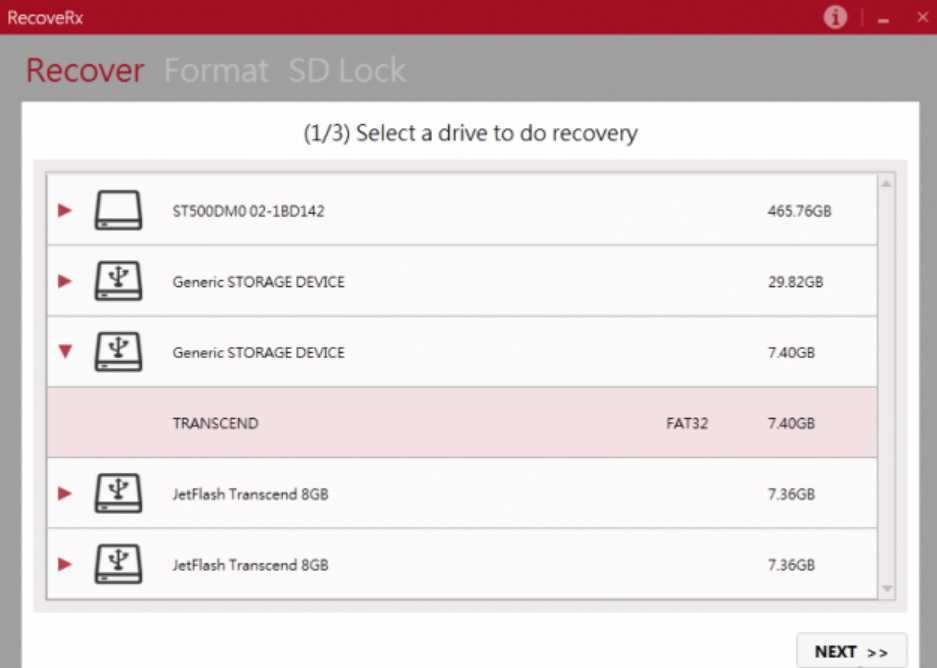Switch to the Format tab
This screenshot has height=668, width=937.
pos(216,71)
